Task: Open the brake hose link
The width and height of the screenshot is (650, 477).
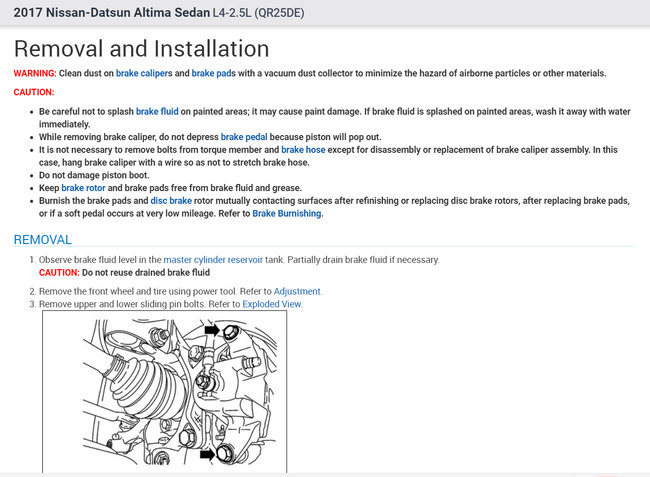Action: click(x=303, y=150)
